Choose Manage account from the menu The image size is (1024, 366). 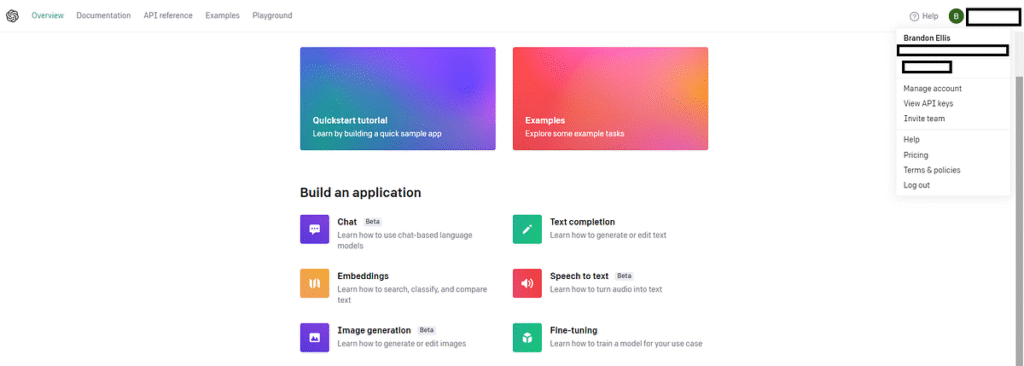click(x=932, y=88)
